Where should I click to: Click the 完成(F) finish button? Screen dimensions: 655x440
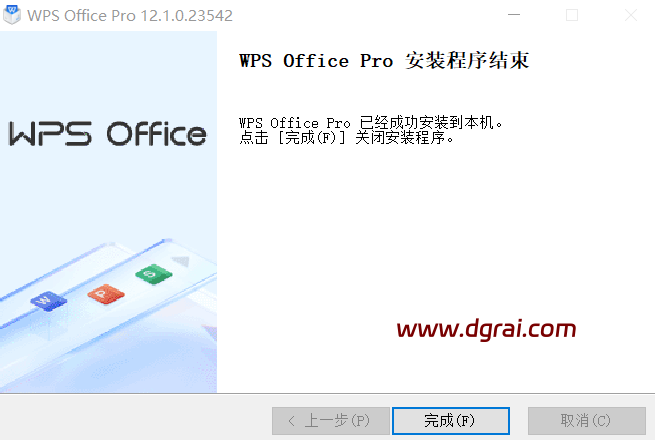[x=451, y=421]
